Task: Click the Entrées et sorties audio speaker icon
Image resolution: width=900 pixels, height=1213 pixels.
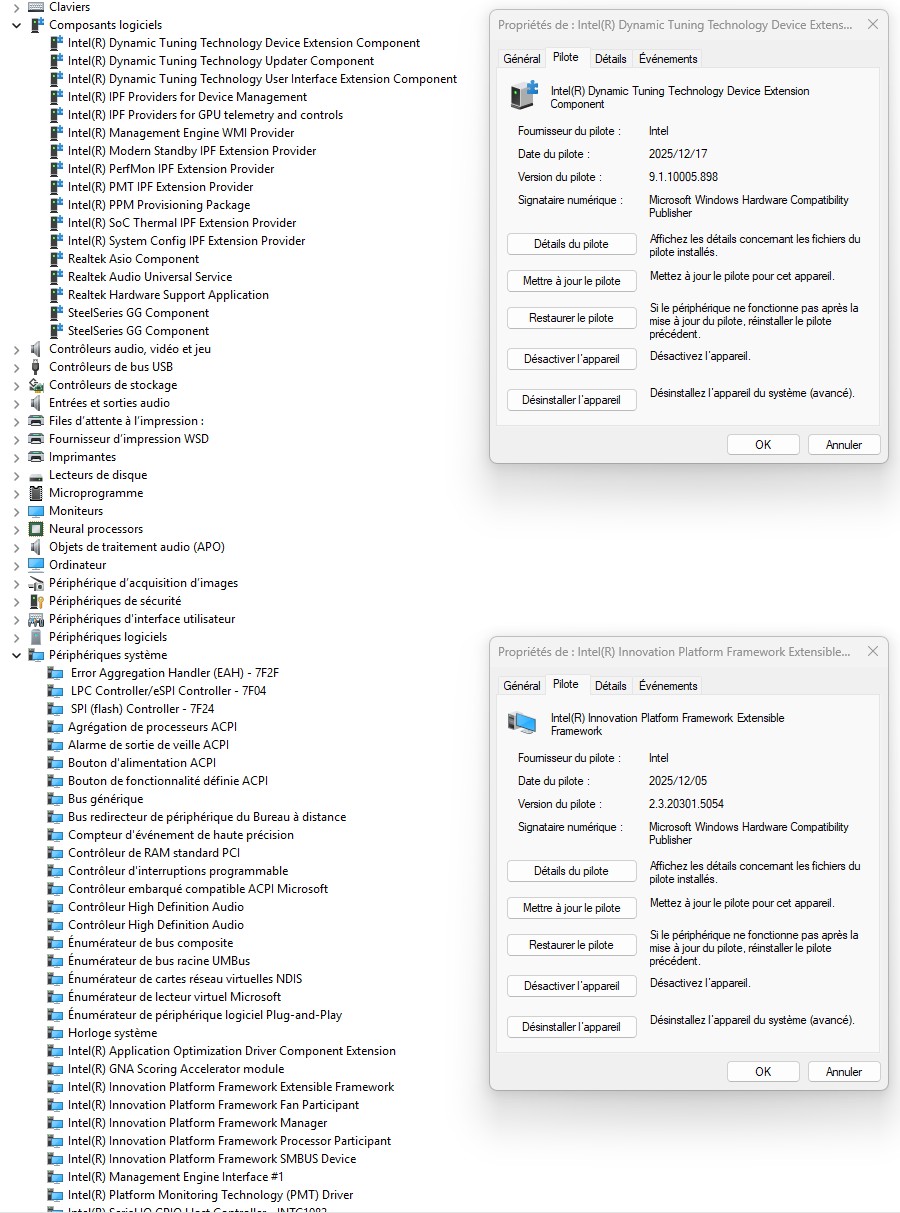Action: (36, 403)
